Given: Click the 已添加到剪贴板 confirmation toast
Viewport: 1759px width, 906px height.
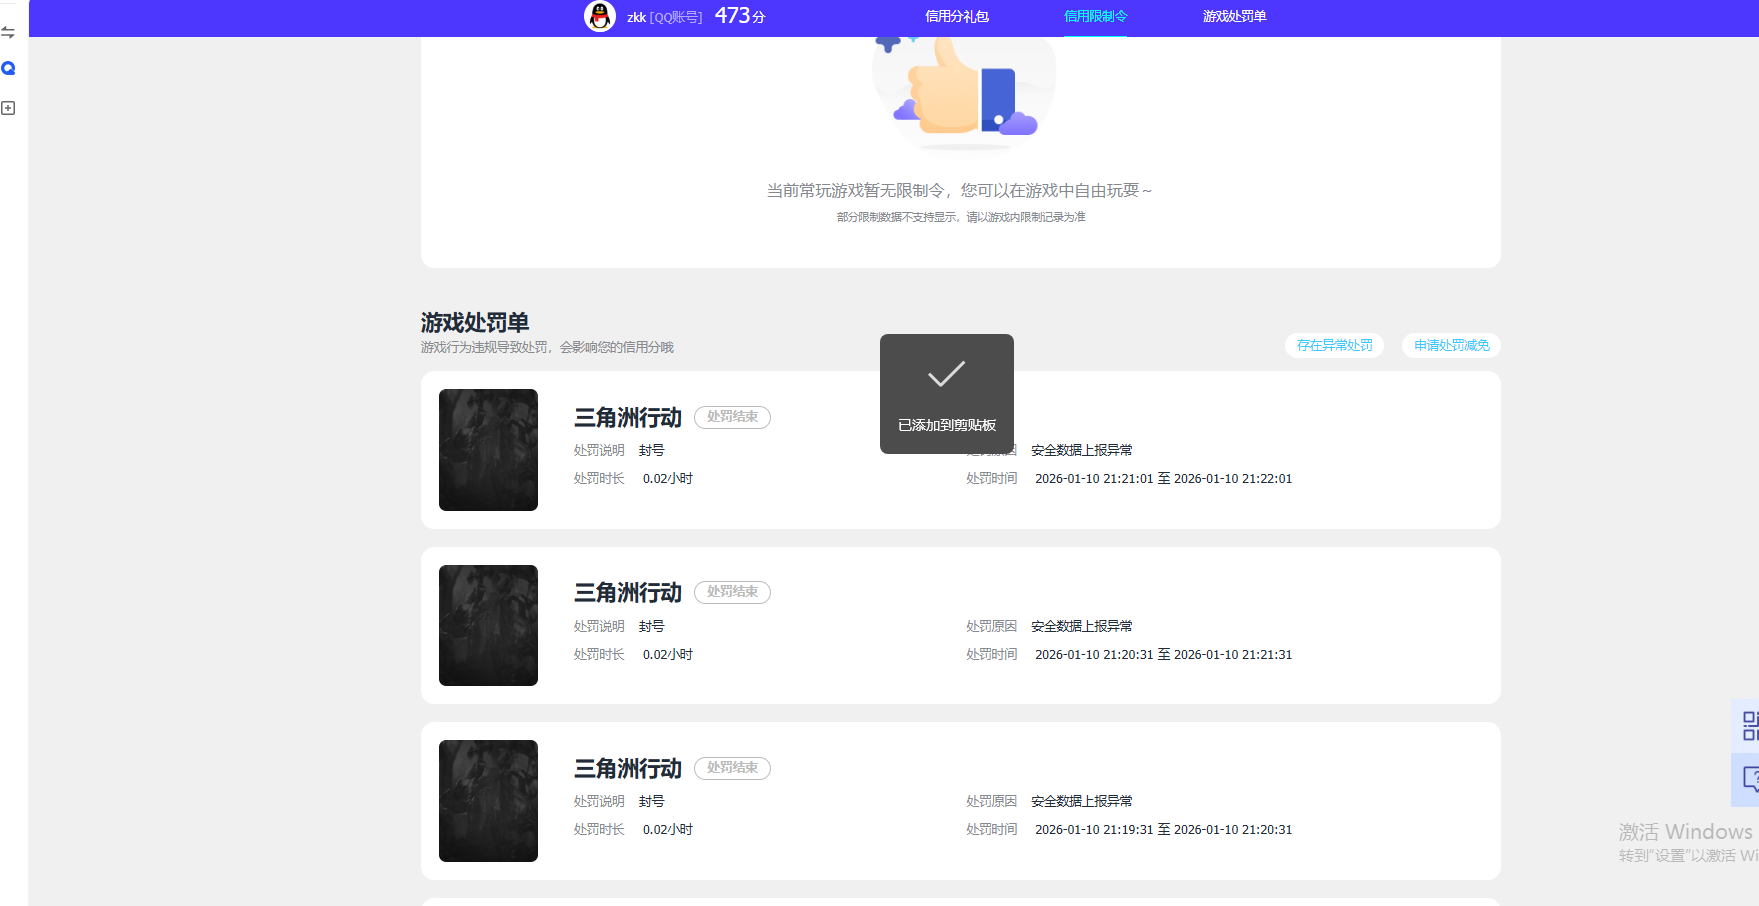Looking at the screenshot, I should pos(947,394).
